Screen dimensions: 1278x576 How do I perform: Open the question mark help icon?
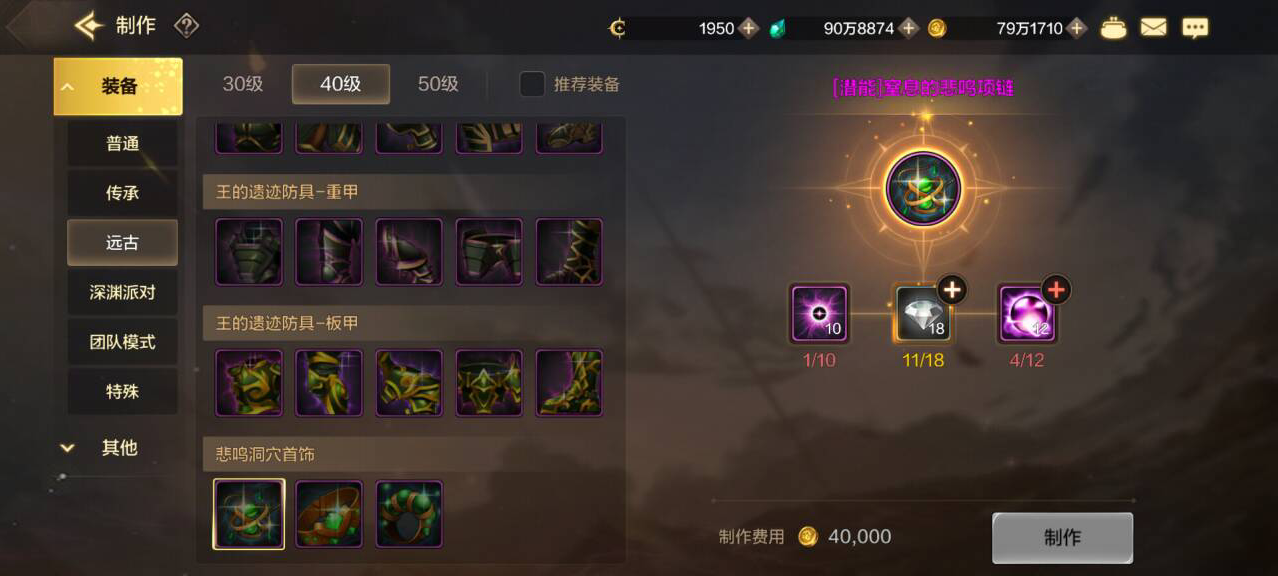point(187,26)
